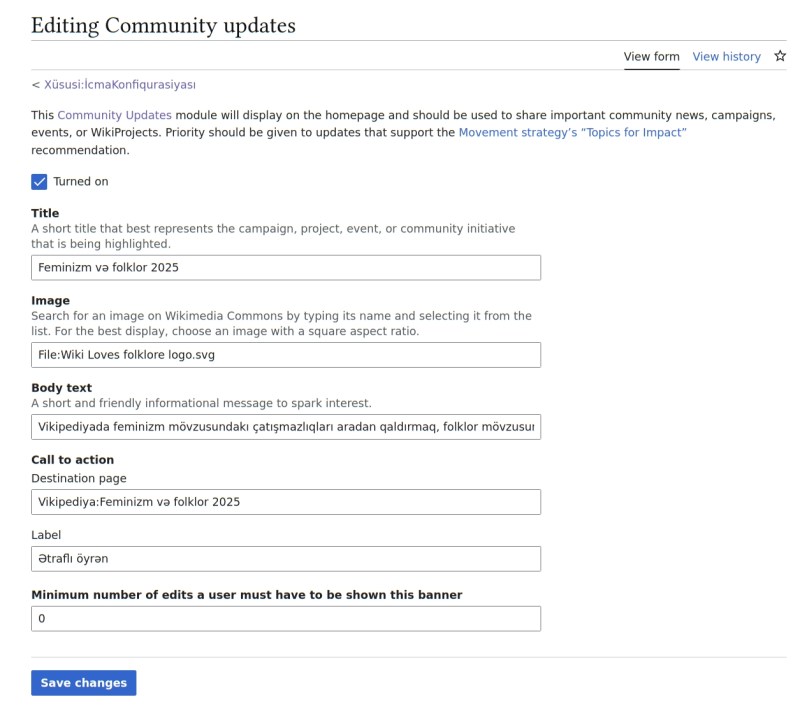Save changes to the form

pyautogui.click(x=84, y=683)
